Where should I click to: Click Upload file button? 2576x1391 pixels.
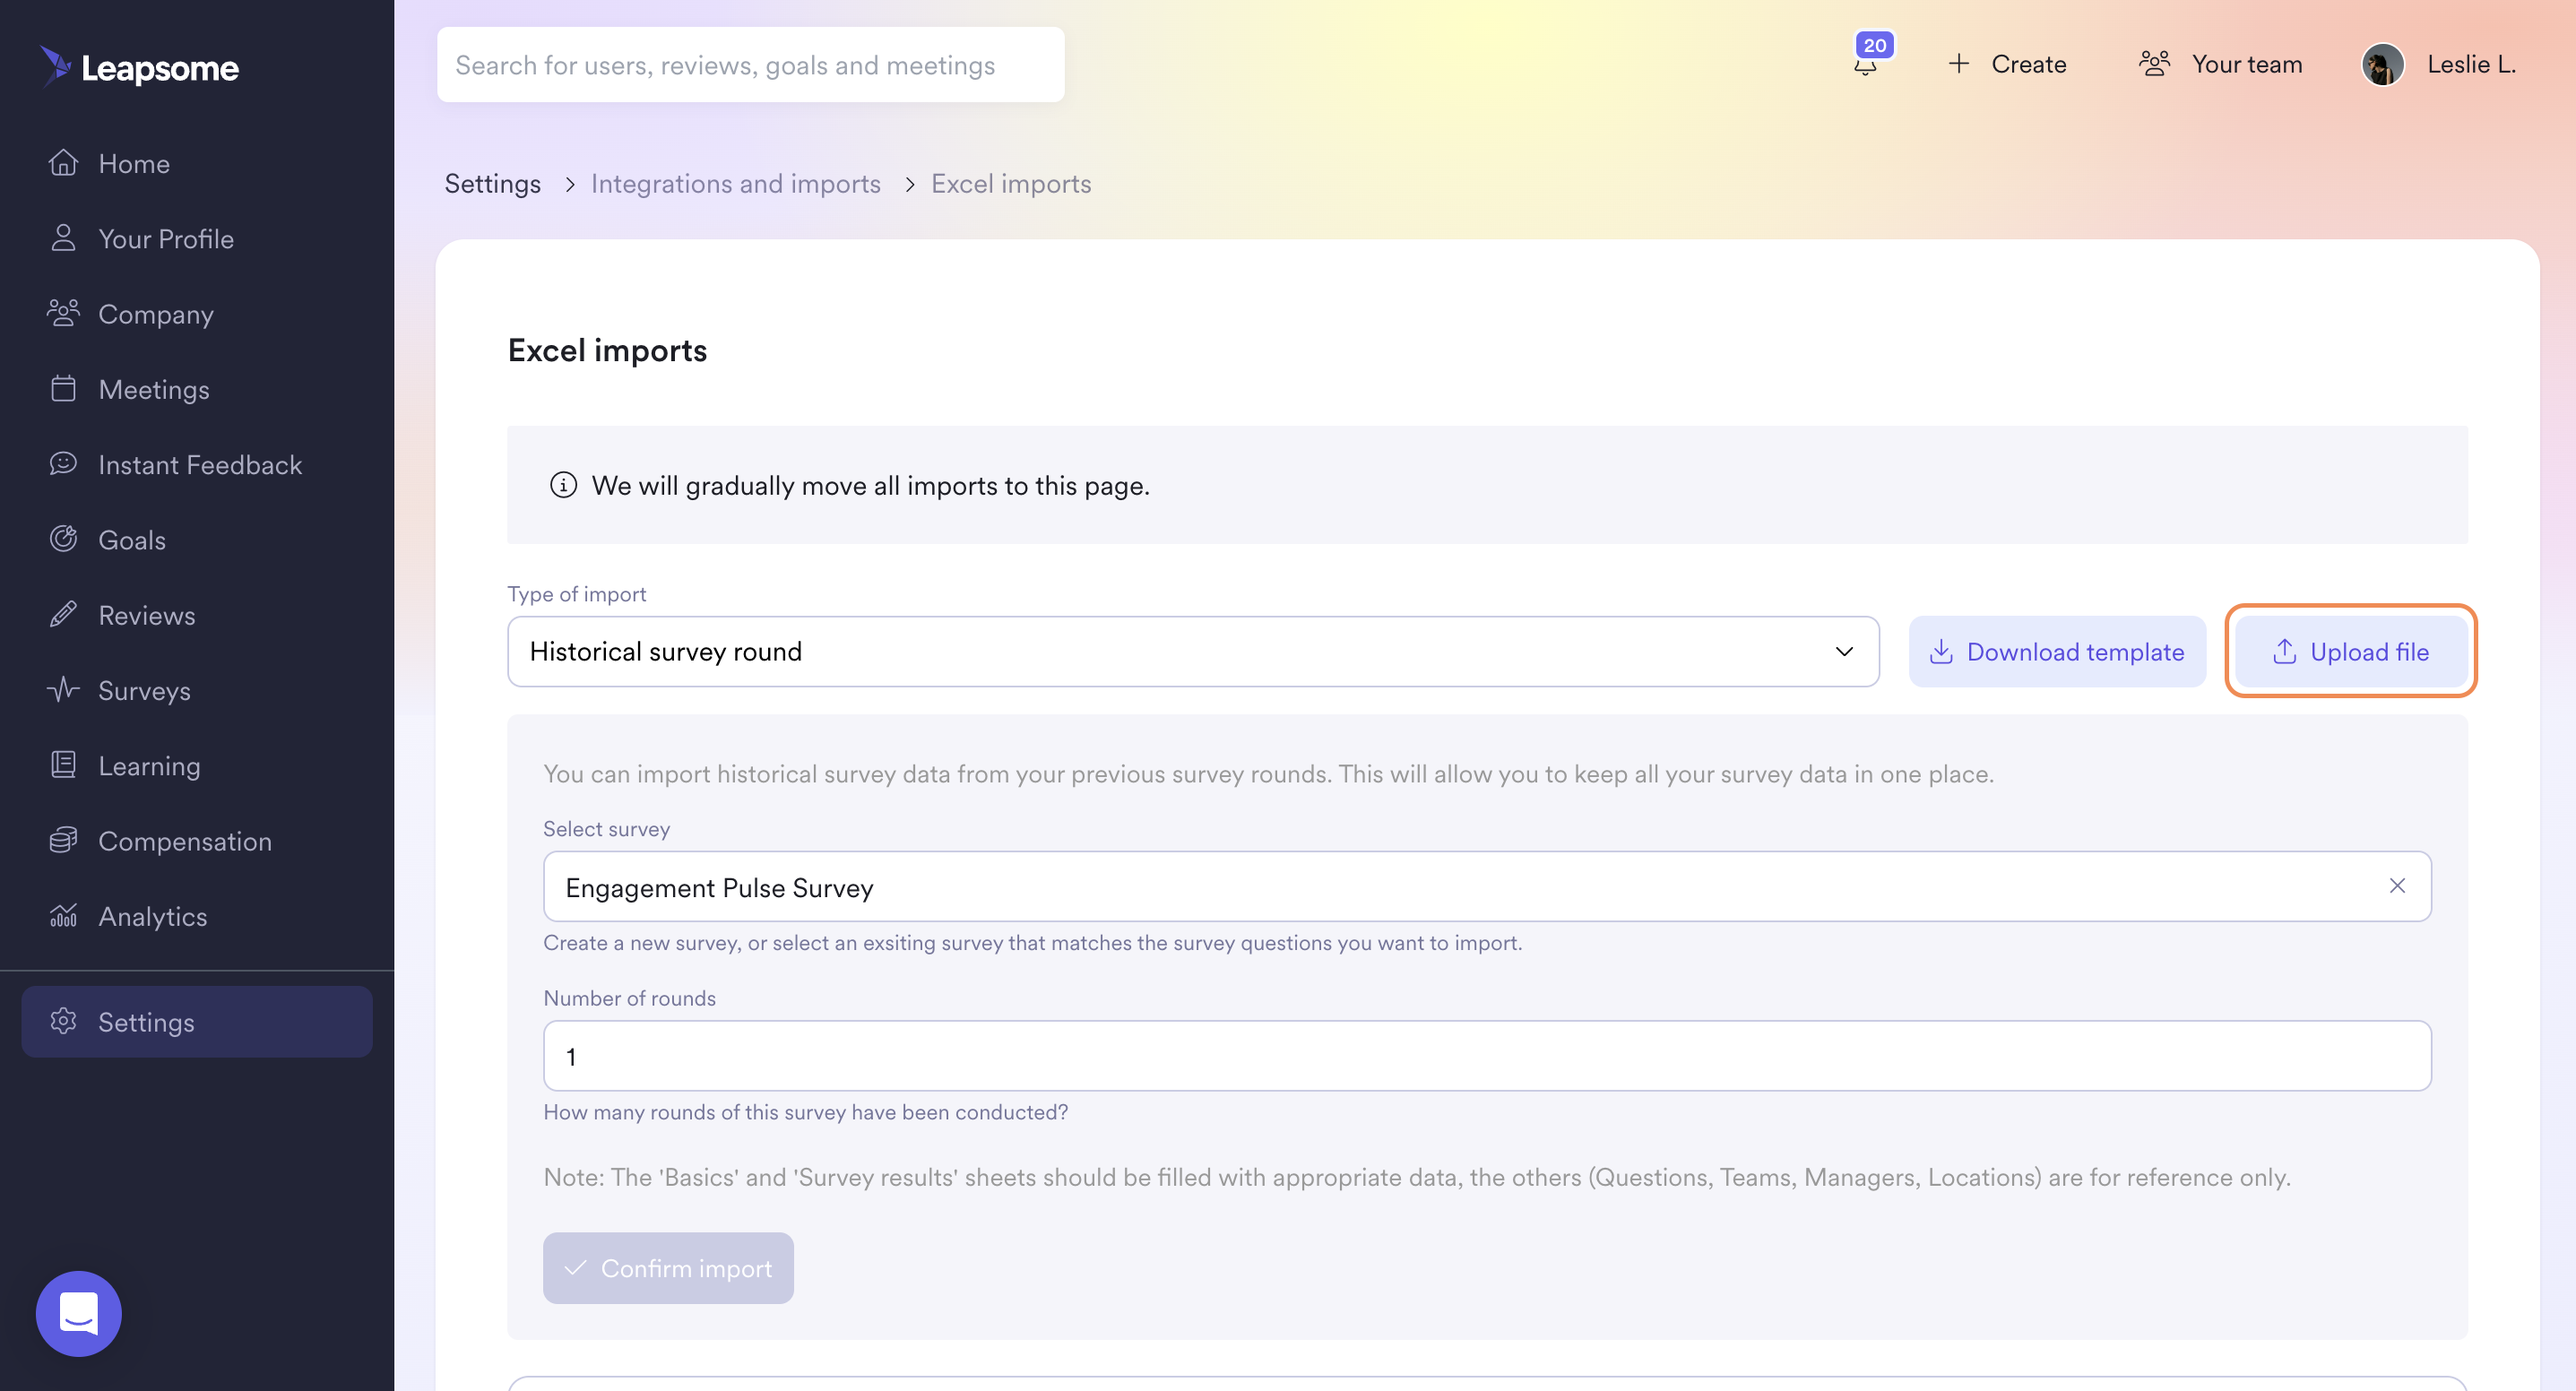point(2351,651)
